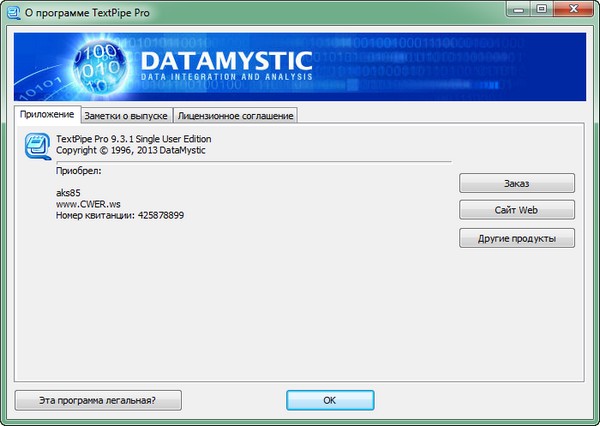
Task: Click the Приобрел: label
Action: click(79, 171)
